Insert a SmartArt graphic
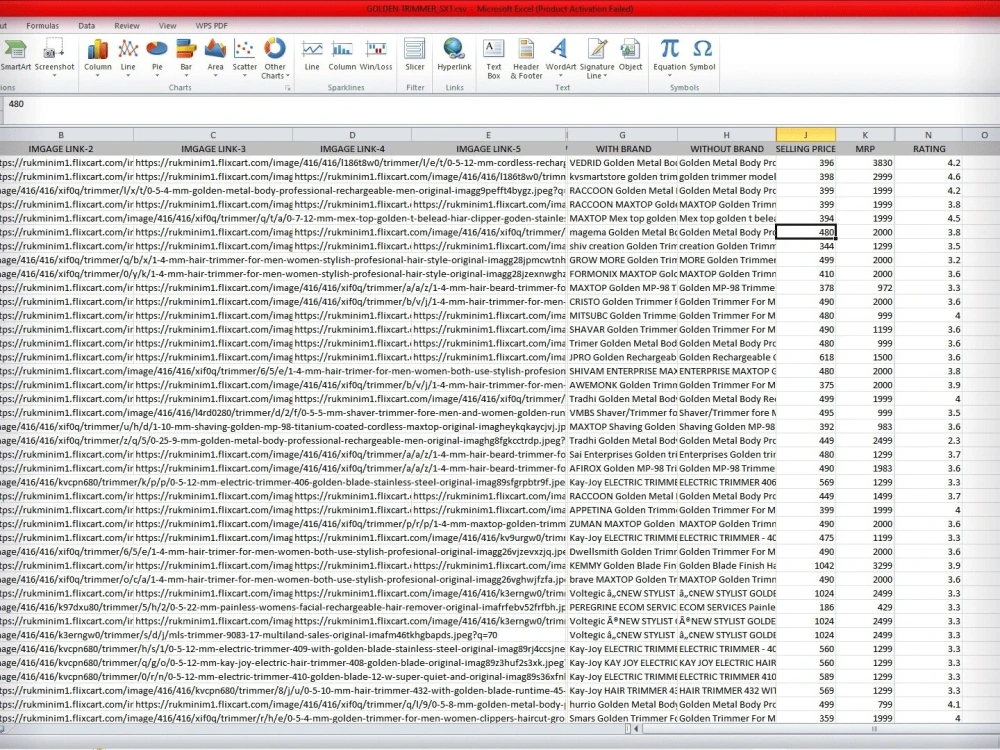The height and width of the screenshot is (750, 1000). pos(15,55)
